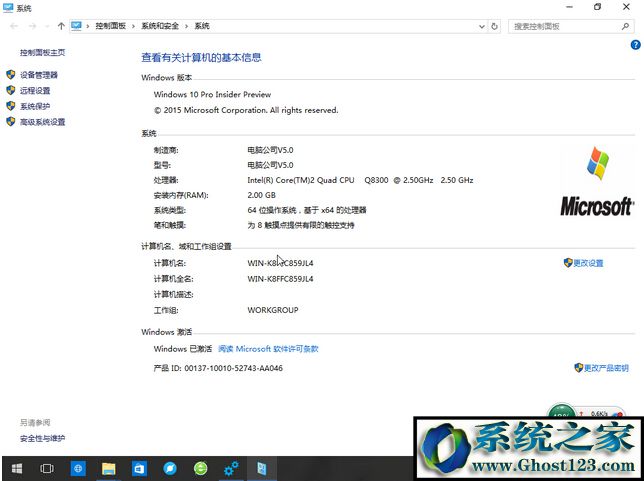
Task: Click the shield icon beside 远程设置
Action: [x=11, y=90]
